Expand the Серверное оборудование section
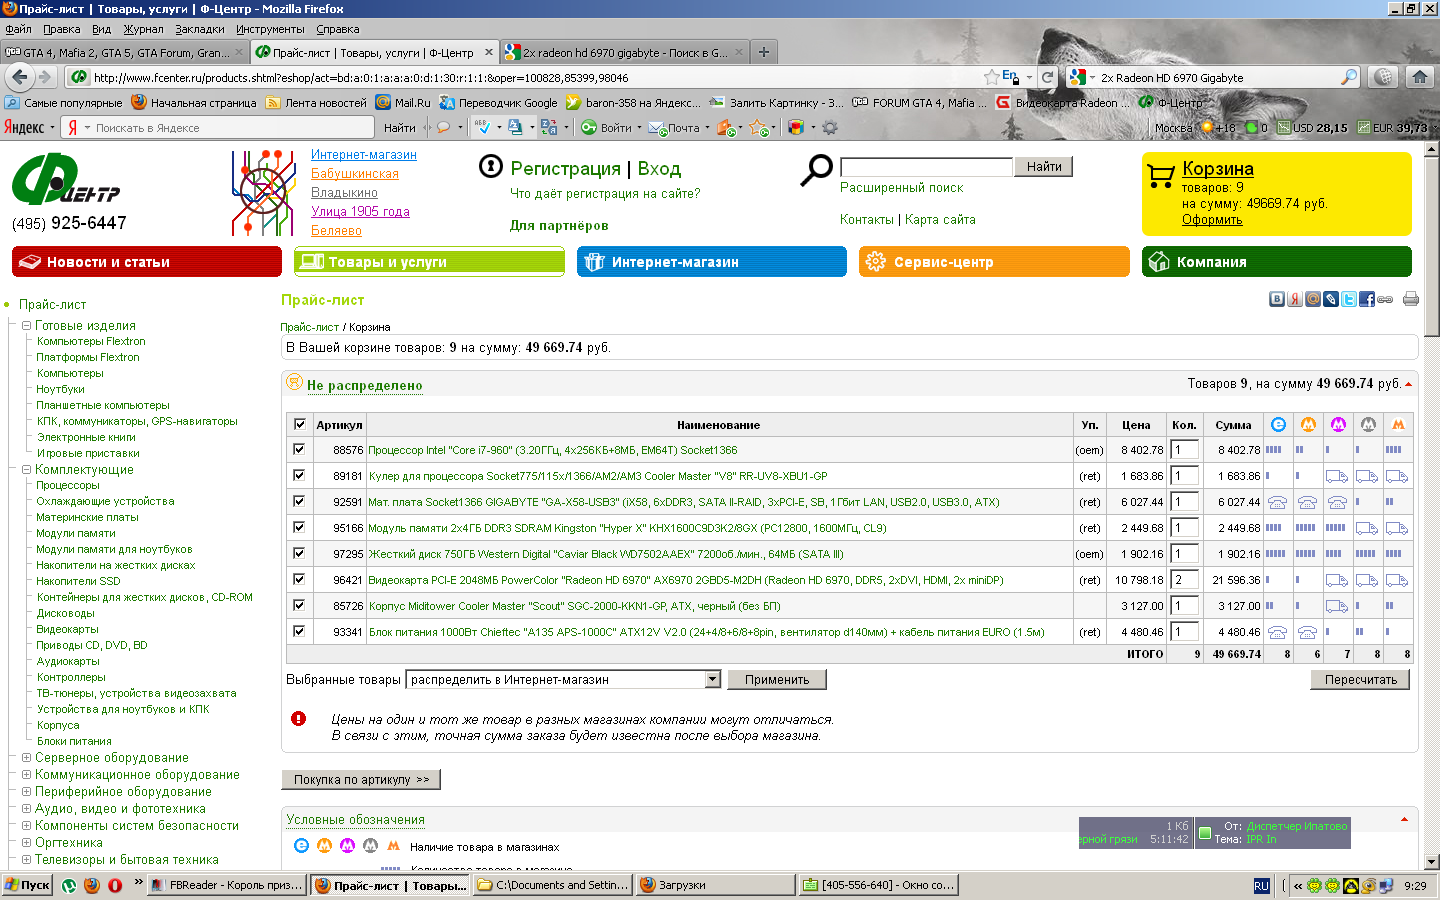The width and height of the screenshot is (1440, 900). coord(27,757)
